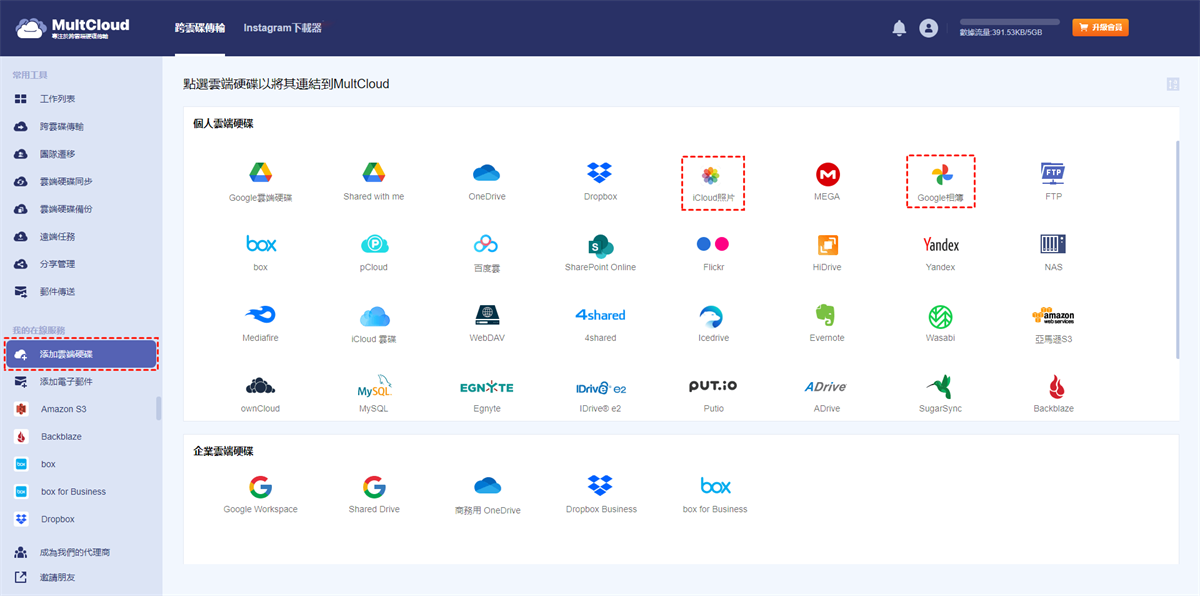Switch to Instagram下載器 tab
Viewport: 1200px width, 596px height.
(x=283, y=28)
